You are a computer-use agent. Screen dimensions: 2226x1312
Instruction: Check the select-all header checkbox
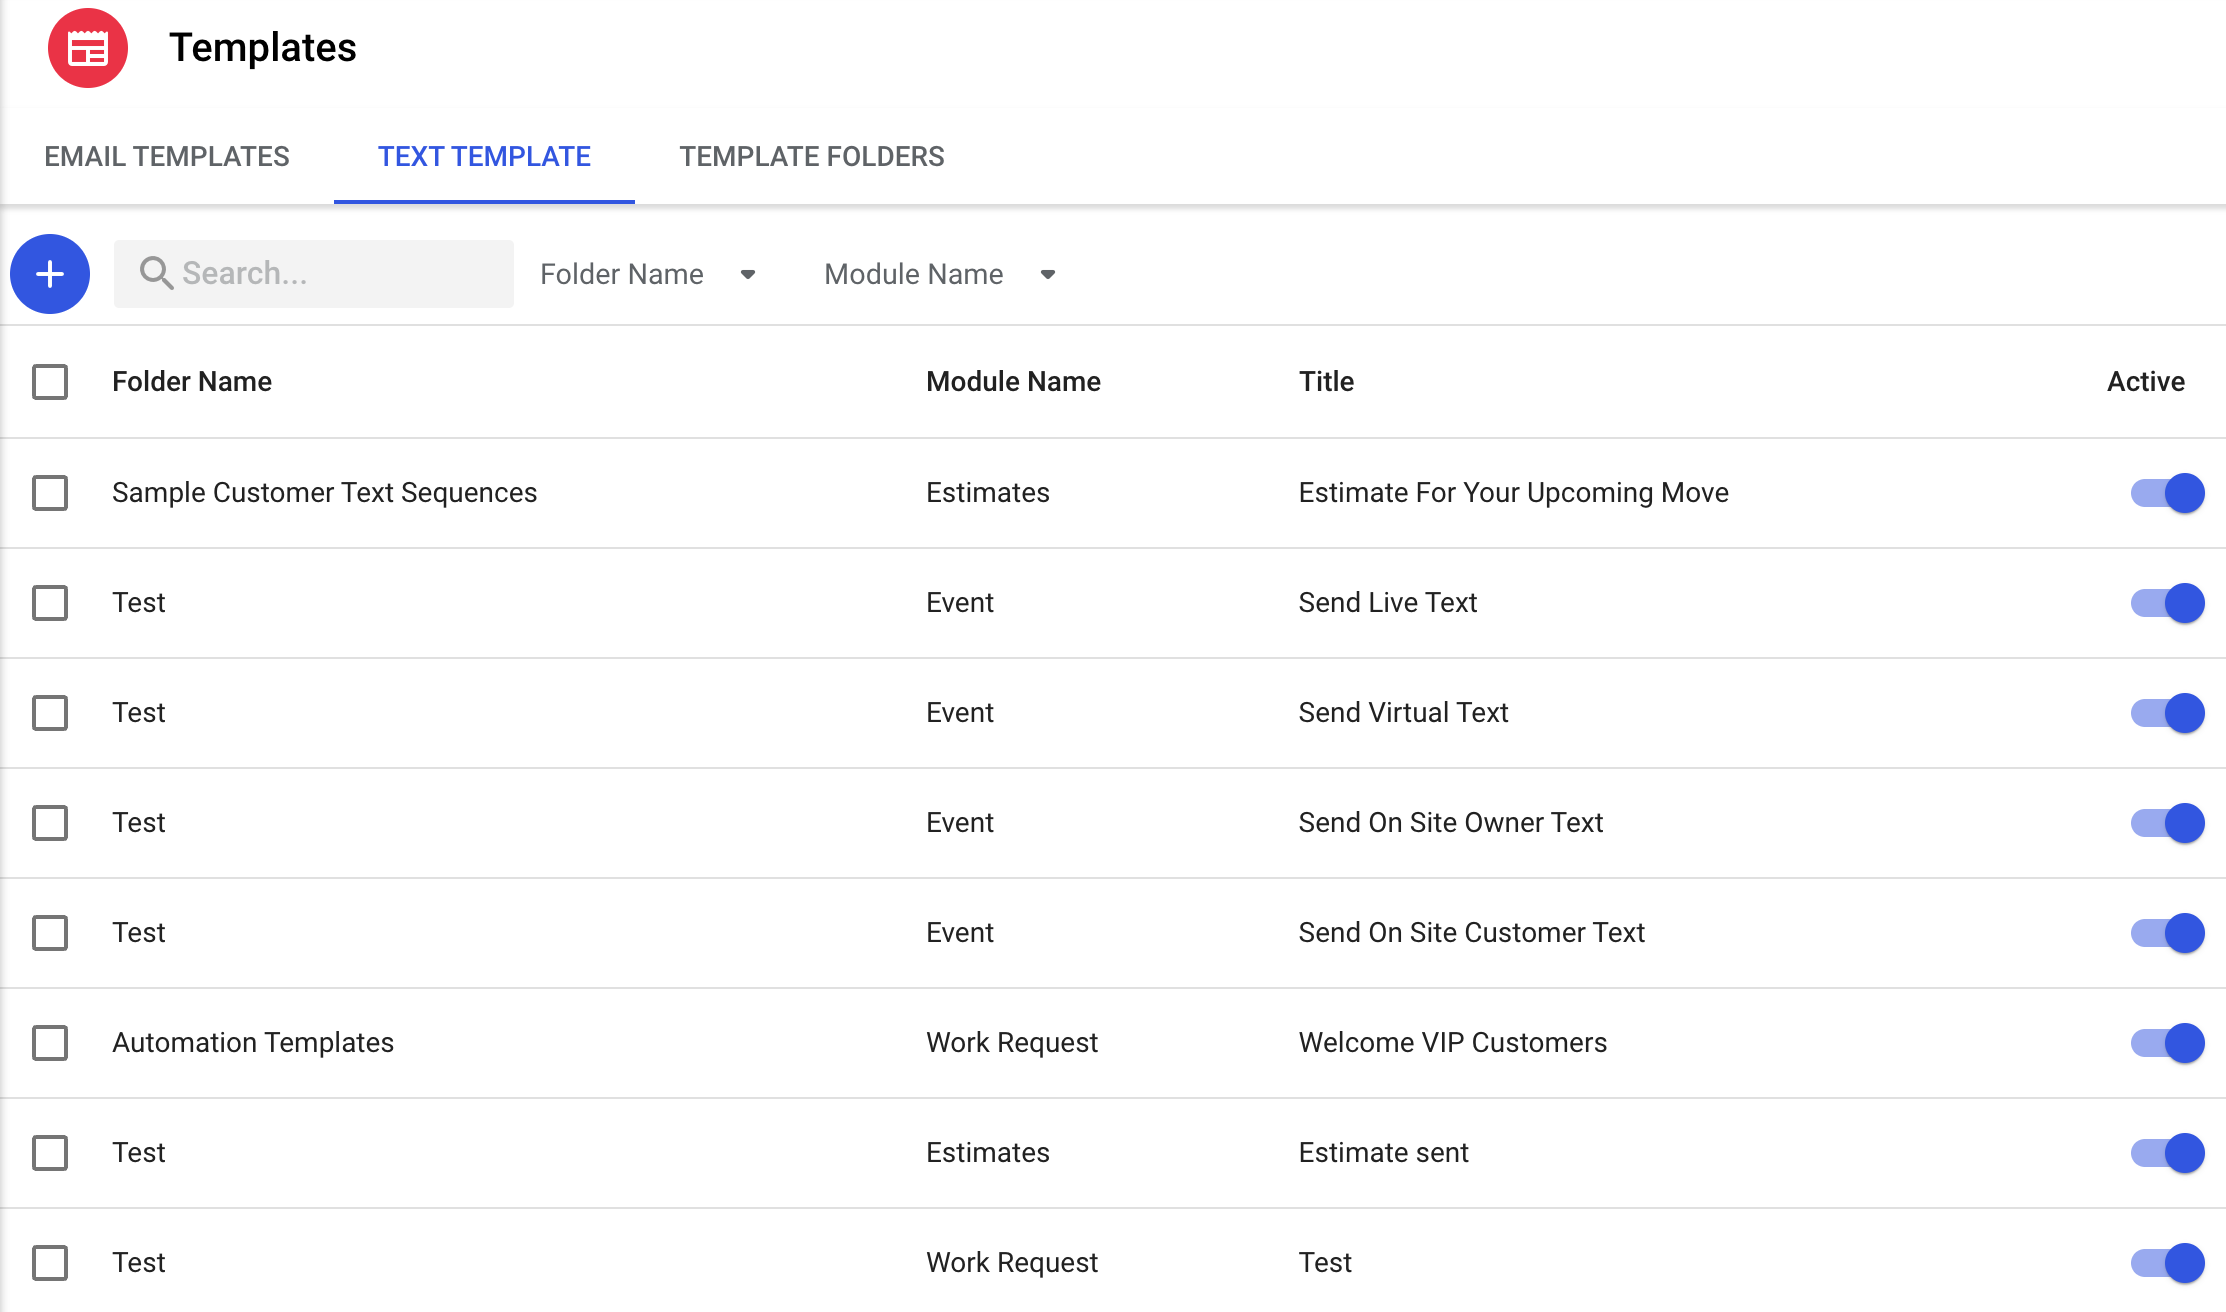[50, 381]
